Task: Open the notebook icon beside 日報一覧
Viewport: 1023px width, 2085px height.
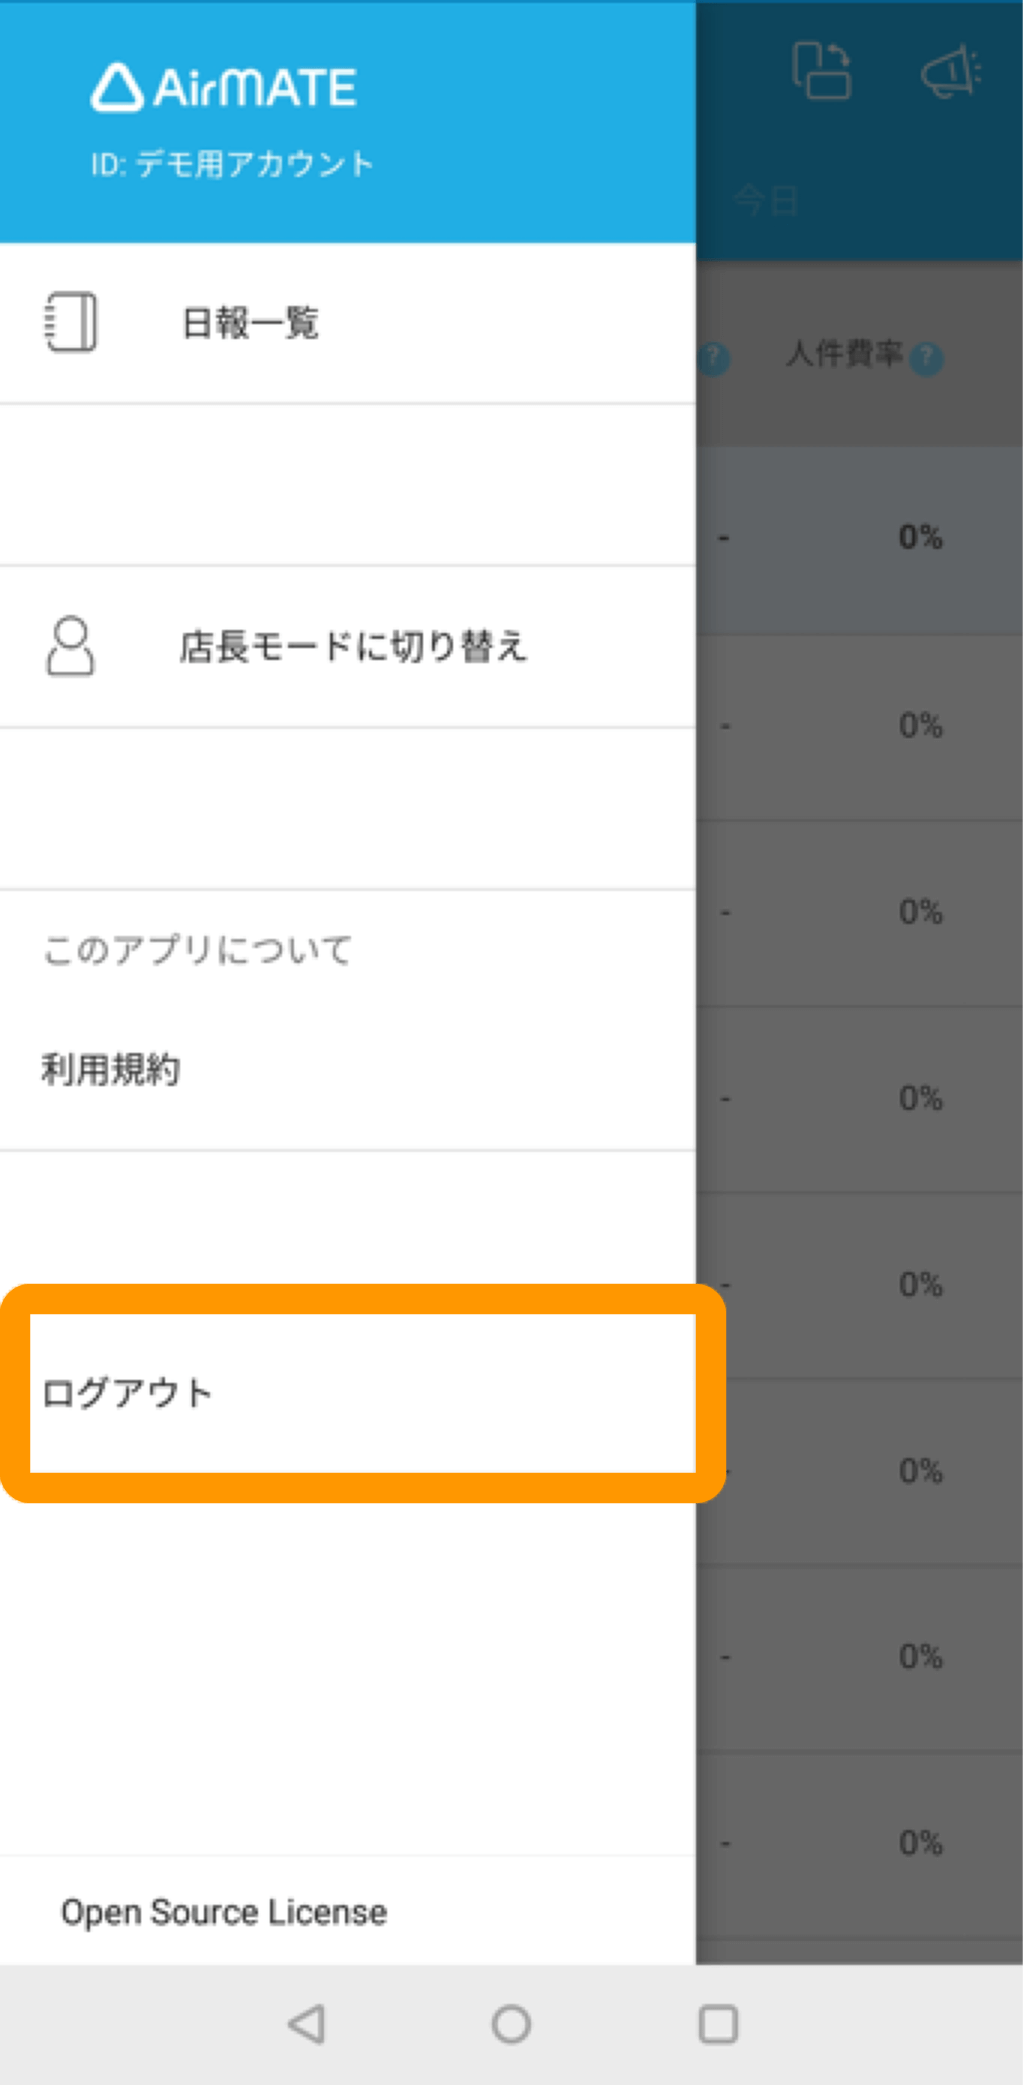Action: 71,322
